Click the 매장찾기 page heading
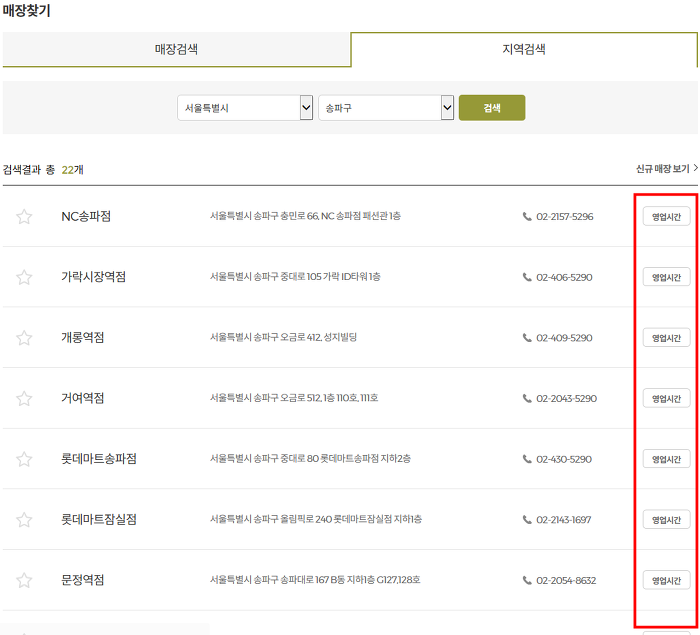The image size is (700, 635). [27, 10]
